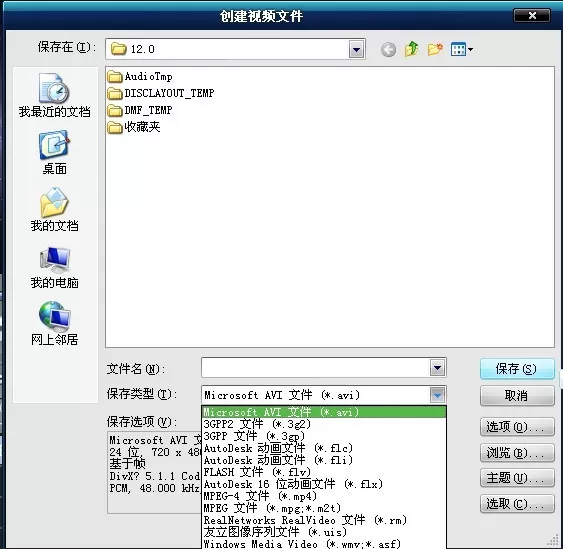Expand the file name history dropdown

coord(437,368)
